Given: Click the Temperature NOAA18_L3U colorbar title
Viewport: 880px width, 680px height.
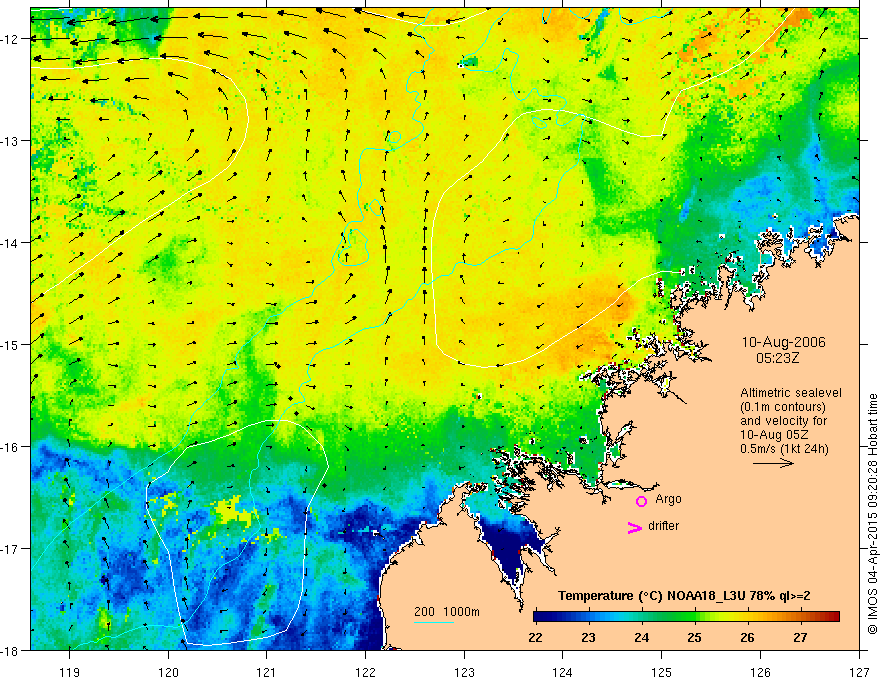Looking at the screenshot, I should point(684,596).
